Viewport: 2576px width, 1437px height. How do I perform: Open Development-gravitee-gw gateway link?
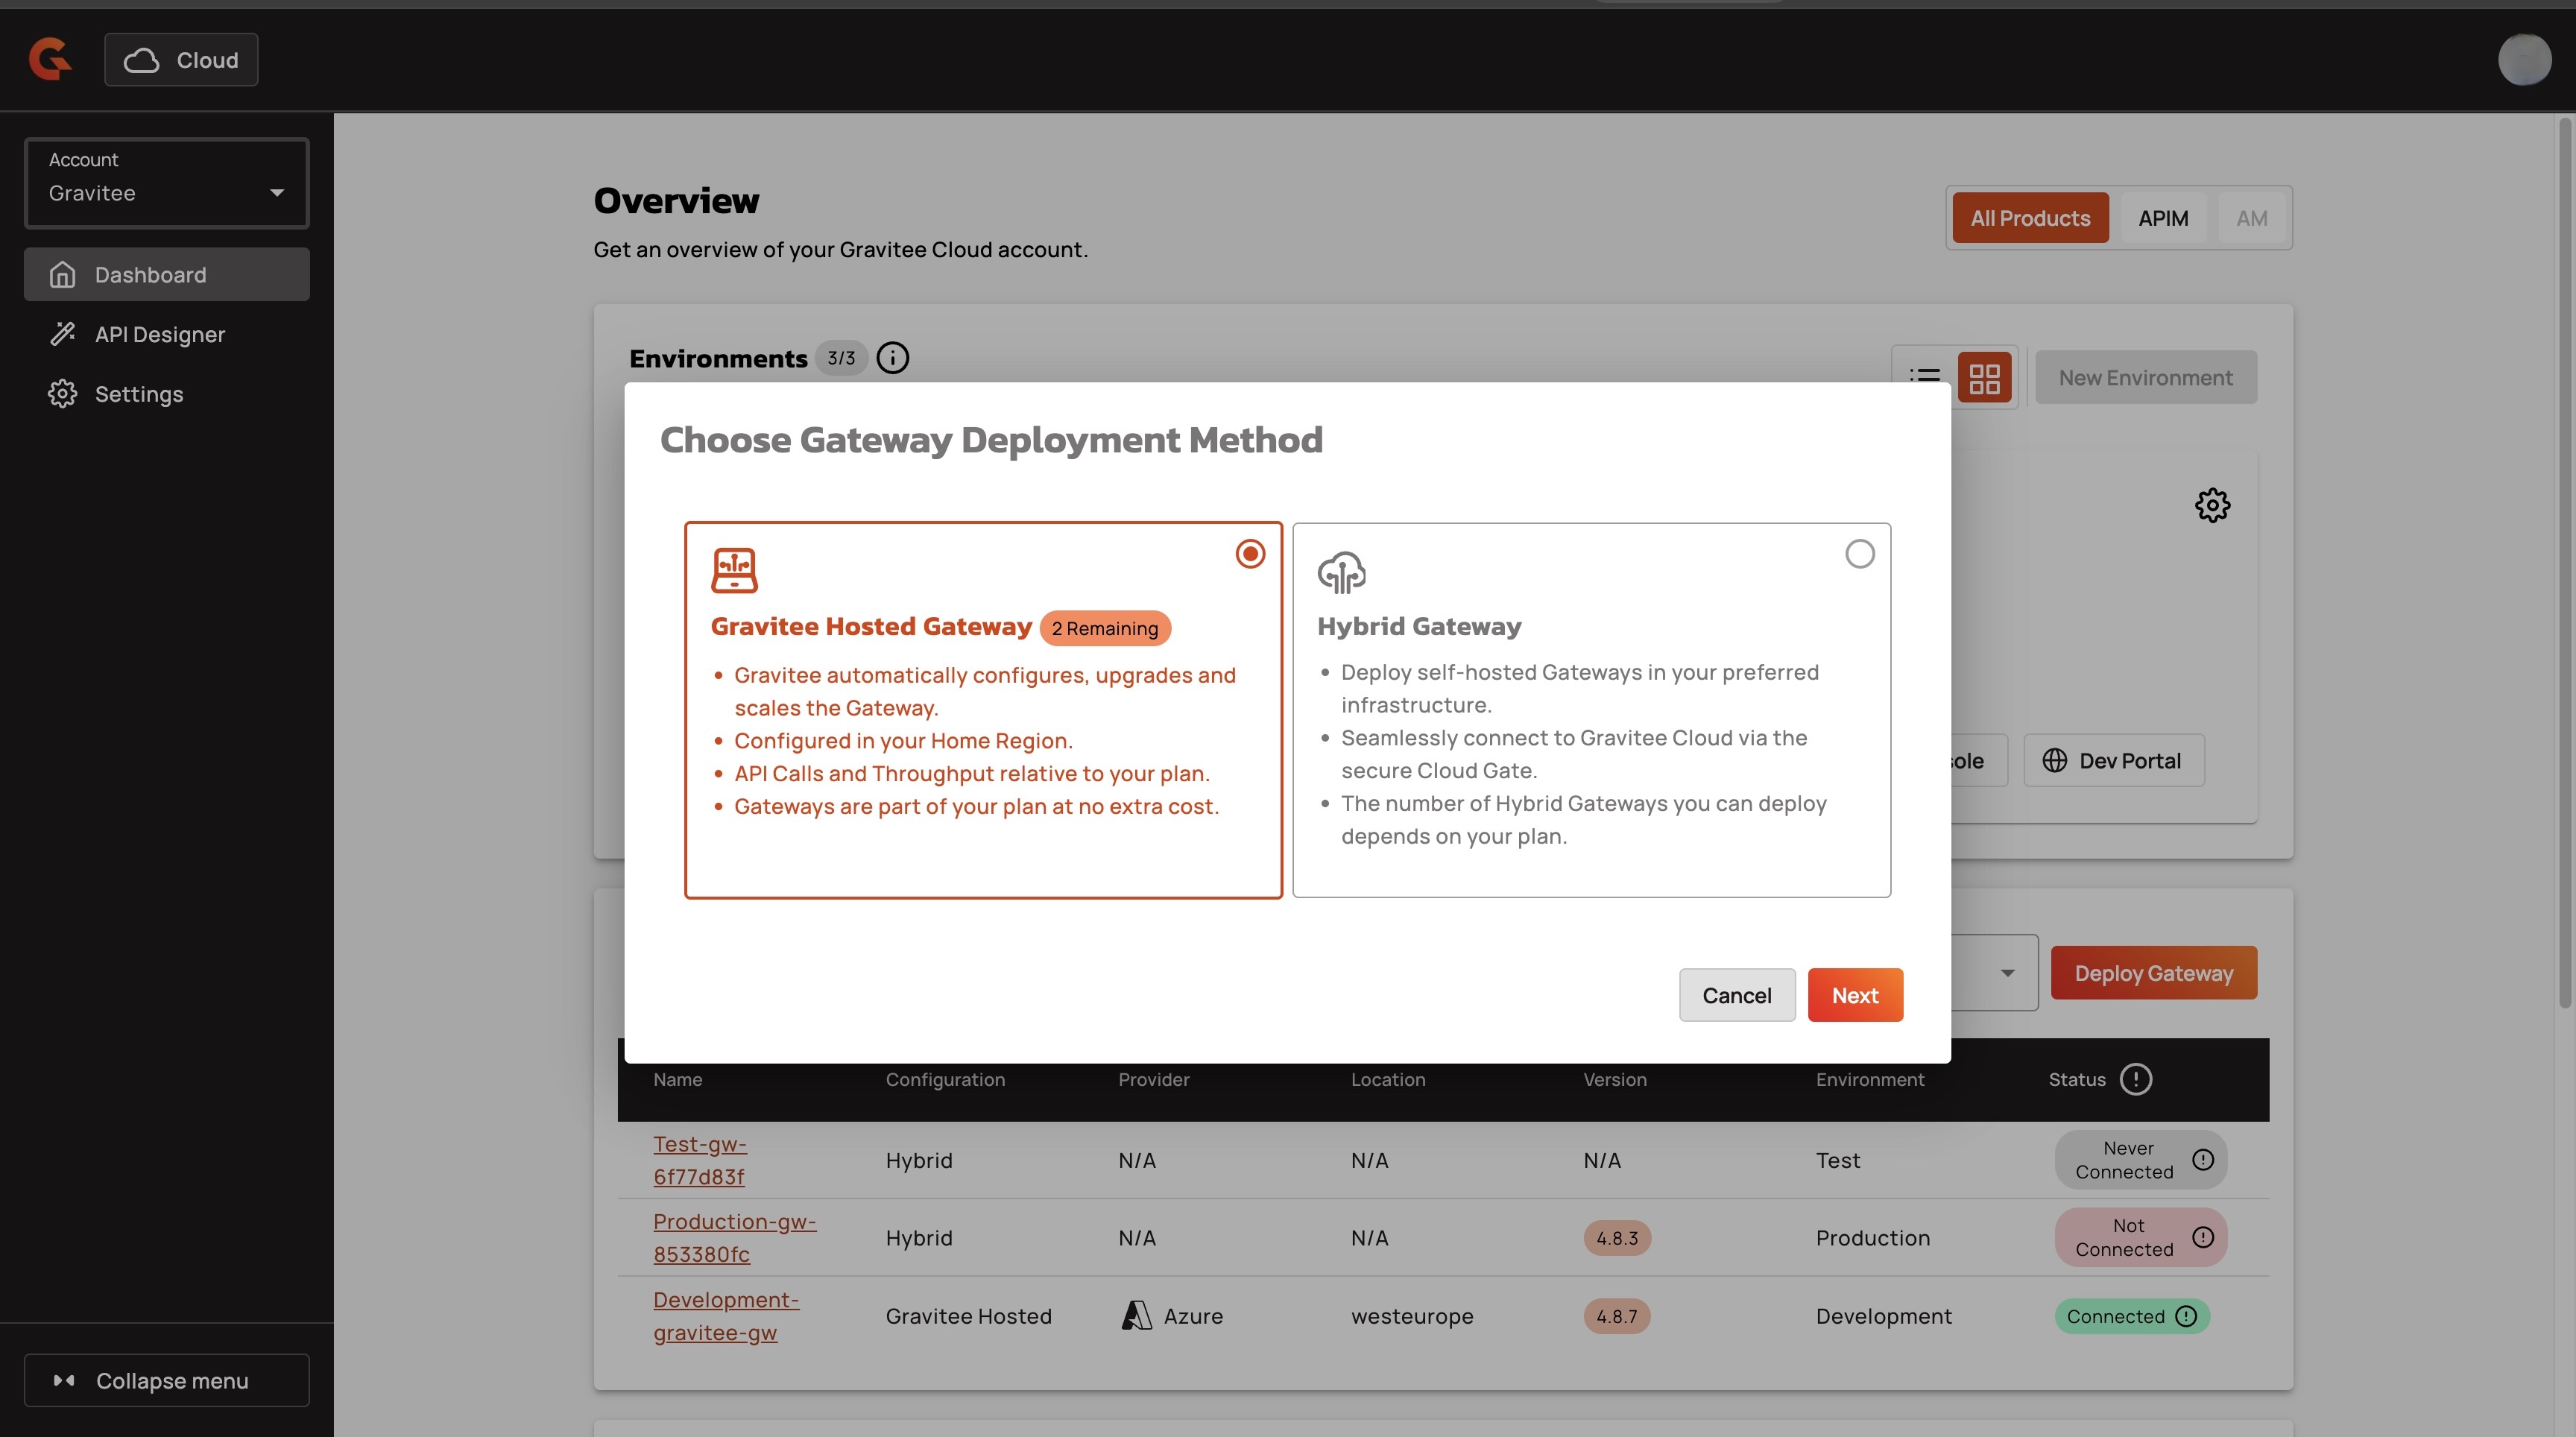(725, 1316)
